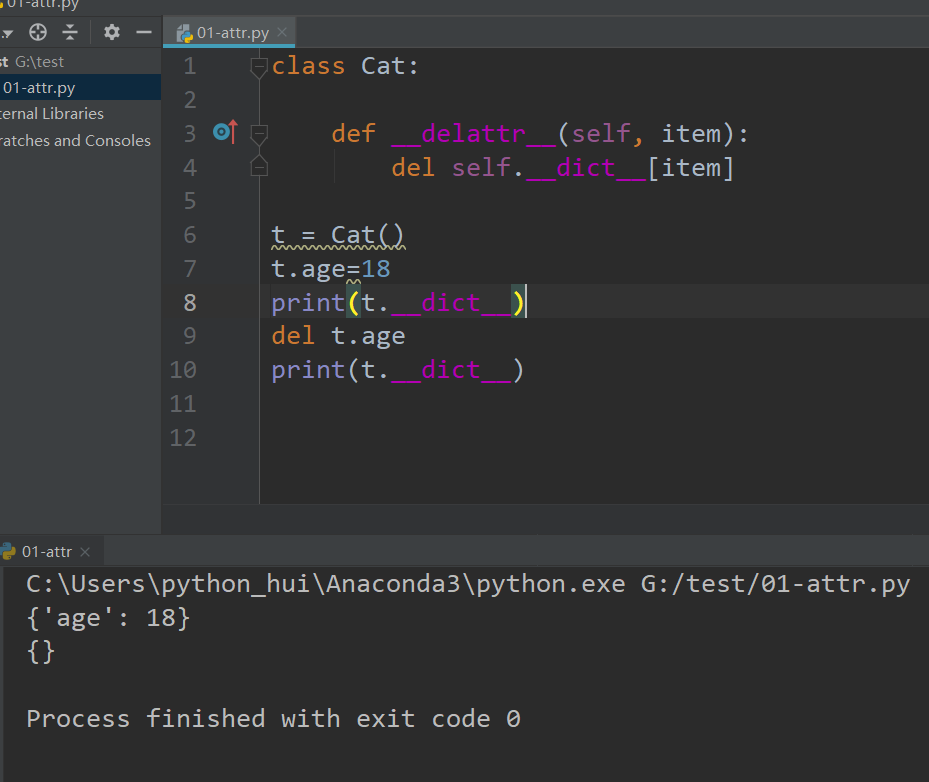929x782 pixels.
Task: Click line number 8 in the gutter
Action: [190, 303]
